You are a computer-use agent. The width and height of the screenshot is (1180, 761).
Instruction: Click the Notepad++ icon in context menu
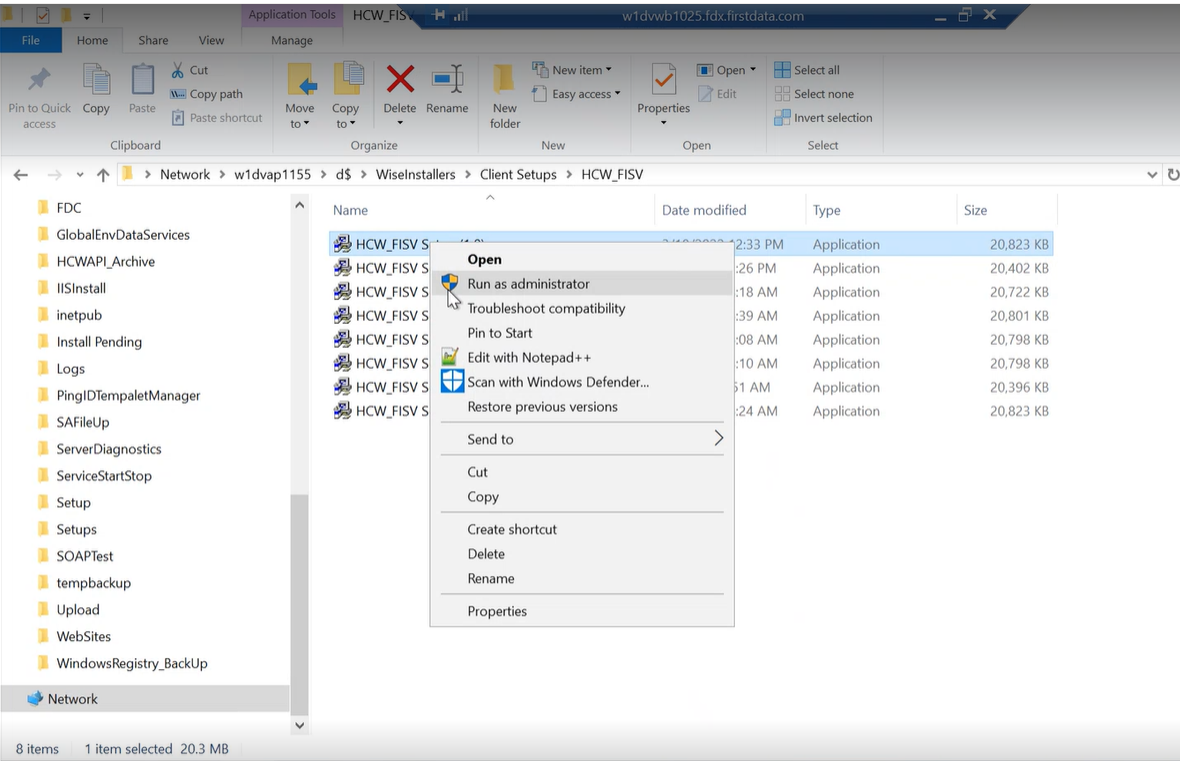[449, 357]
